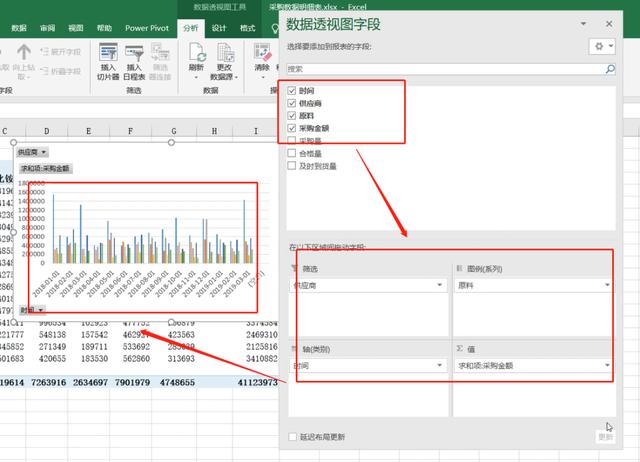Switch to the 格式 ribbon tab
This screenshot has height=462, width=640.
tap(247, 28)
